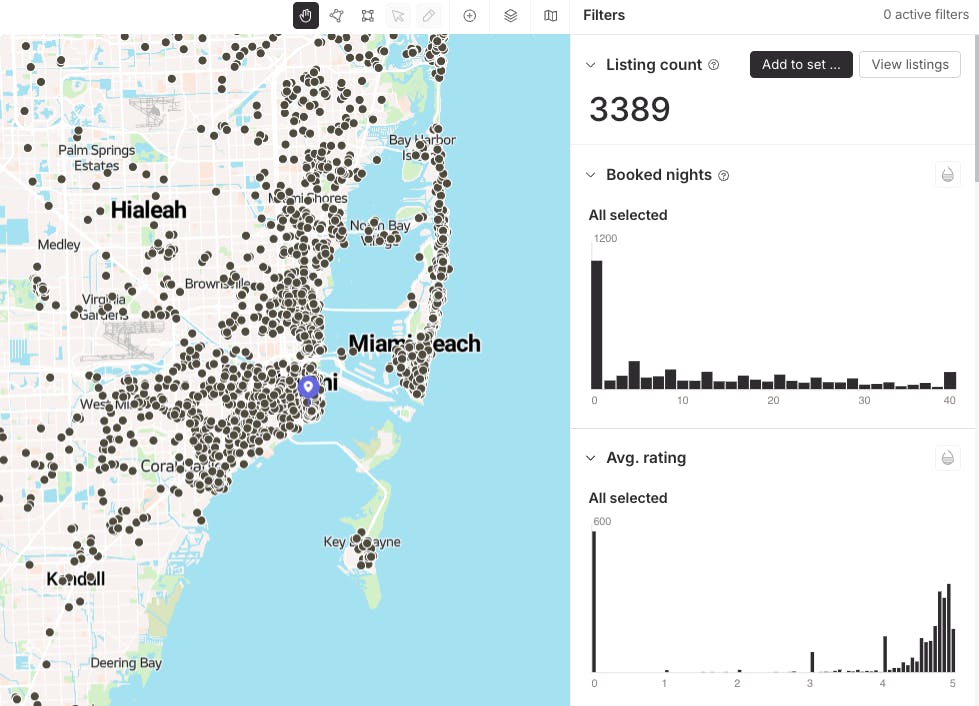Click the View listings button
The height and width of the screenshot is (706, 979).
point(910,64)
